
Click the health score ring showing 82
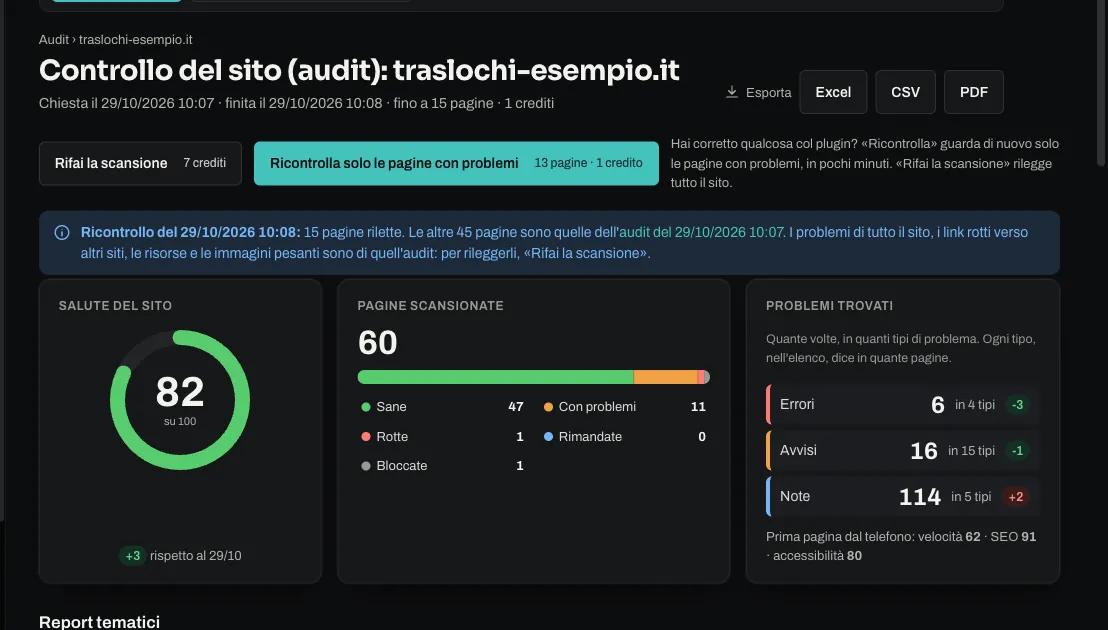(180, 400)
